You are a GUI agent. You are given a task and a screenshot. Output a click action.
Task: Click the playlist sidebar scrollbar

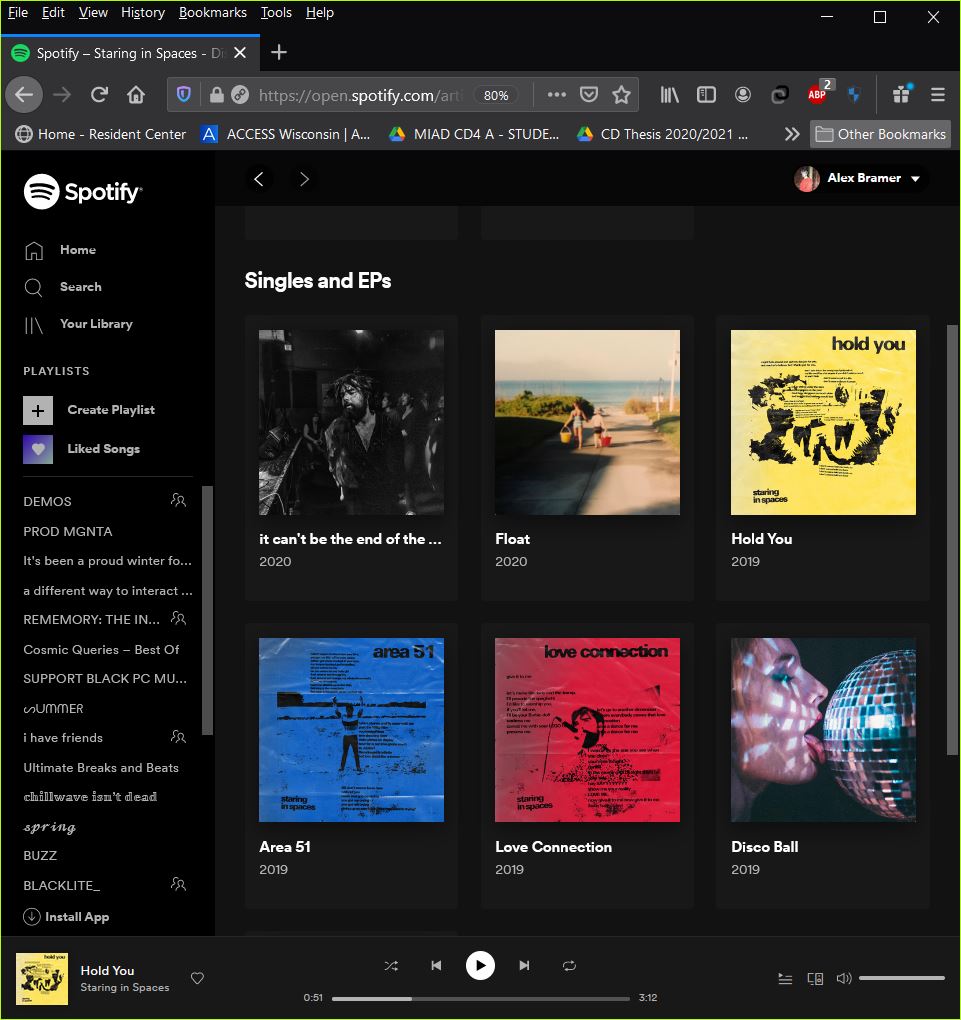(208, 610)
